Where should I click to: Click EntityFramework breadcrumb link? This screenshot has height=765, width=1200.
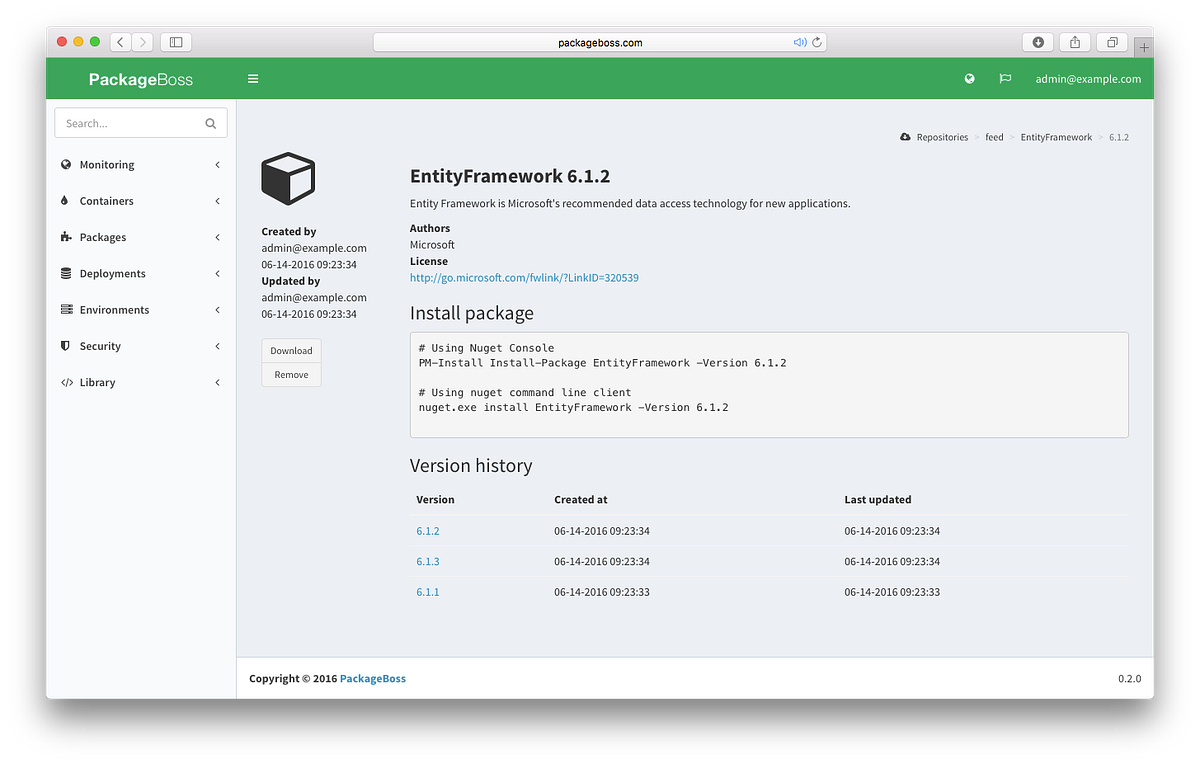pyautogui.click(x=1056, y=137)
